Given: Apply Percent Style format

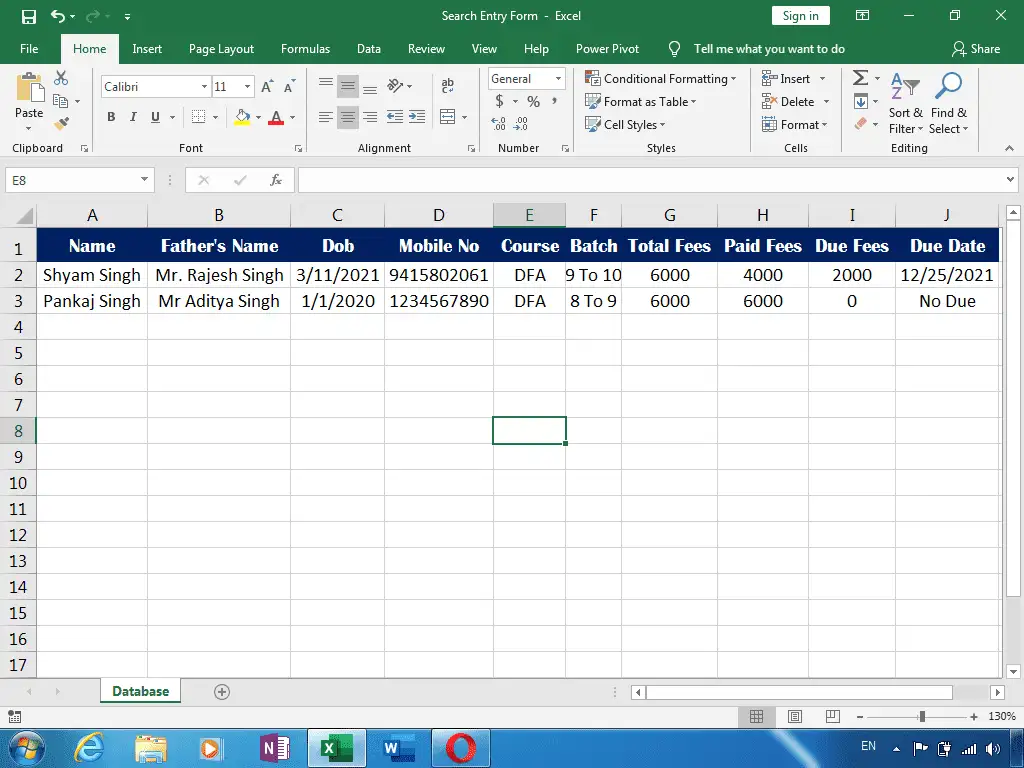Looking at the screenshot, I should [534, 101].
